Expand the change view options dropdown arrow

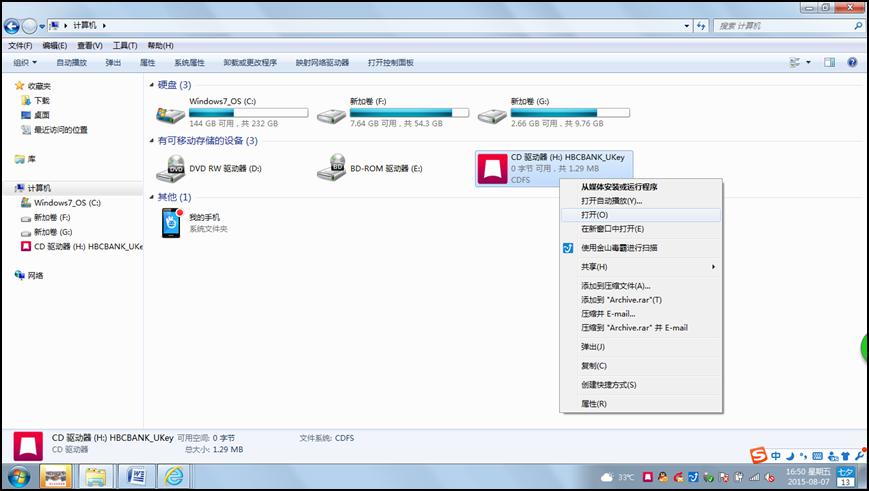click(808, 62)
